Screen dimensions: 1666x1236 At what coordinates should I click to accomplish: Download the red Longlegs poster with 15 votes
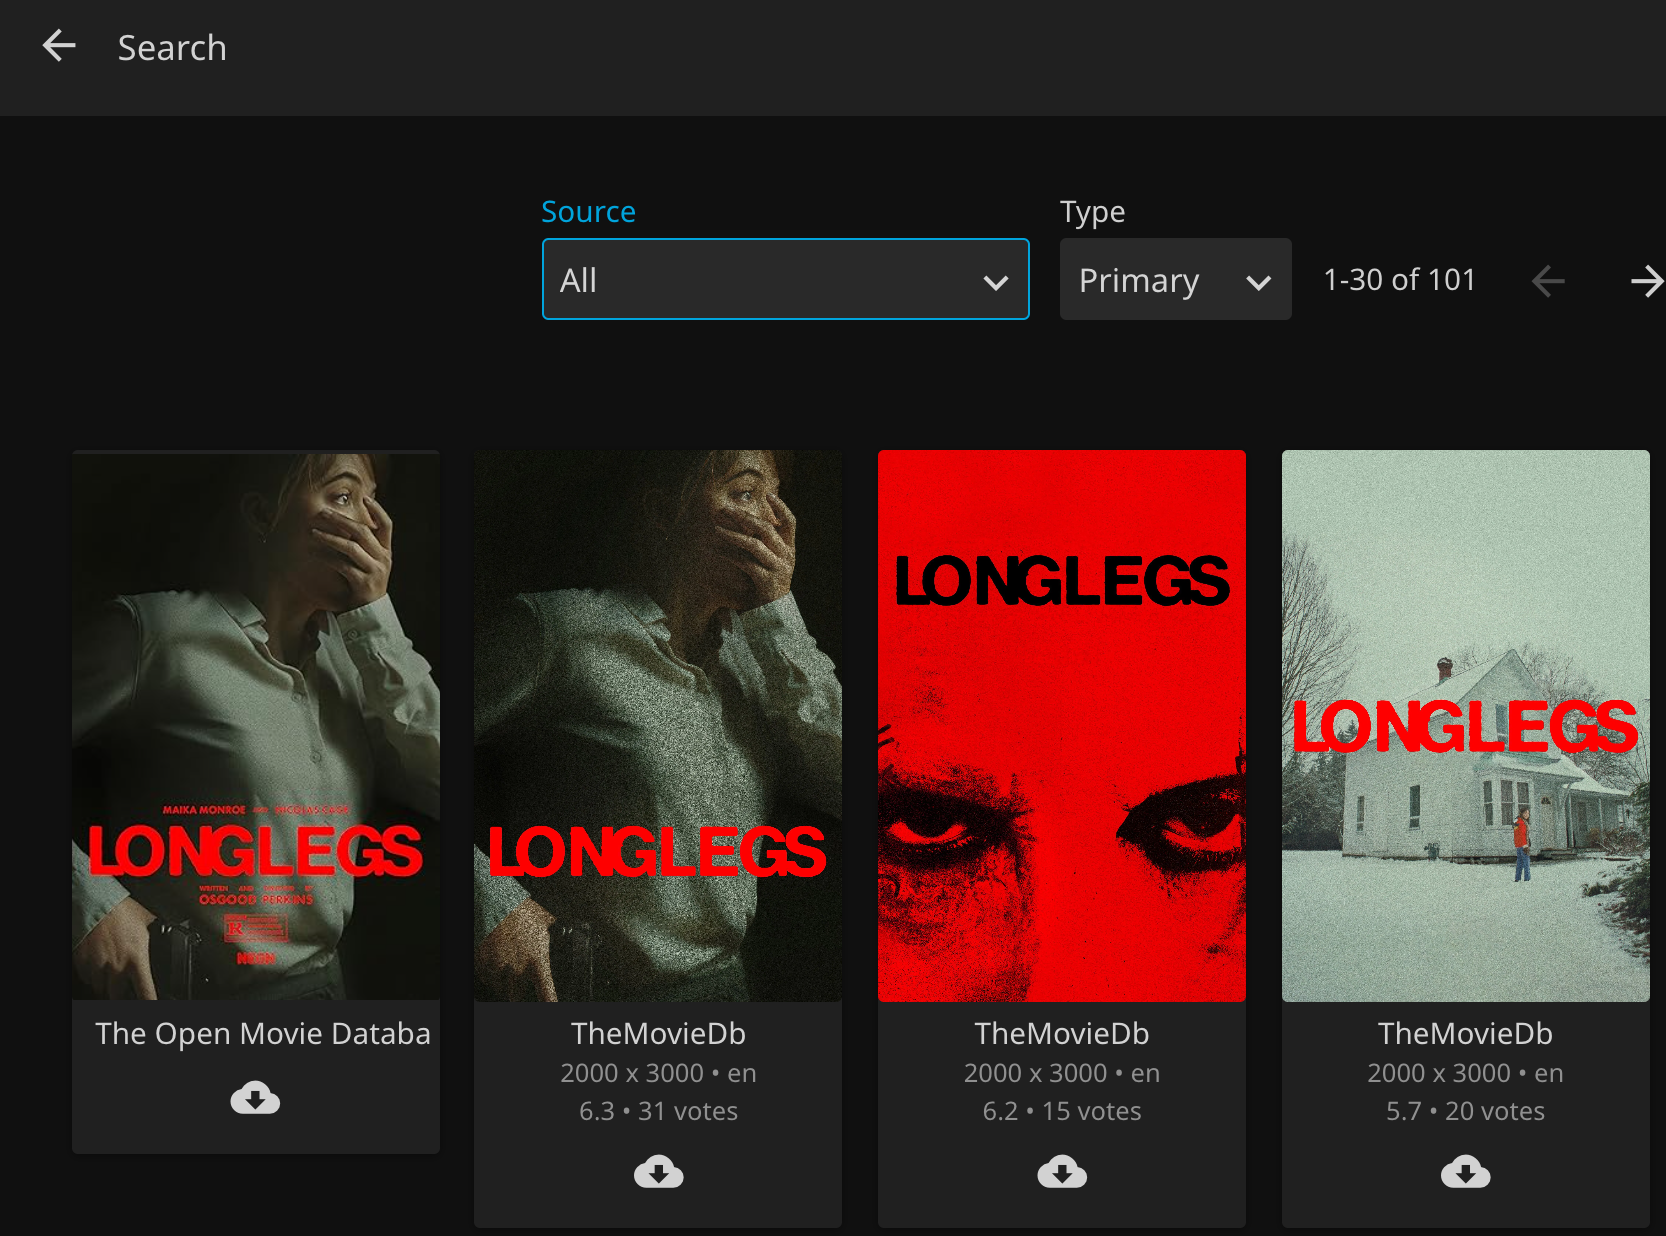click(1061, 1171)
